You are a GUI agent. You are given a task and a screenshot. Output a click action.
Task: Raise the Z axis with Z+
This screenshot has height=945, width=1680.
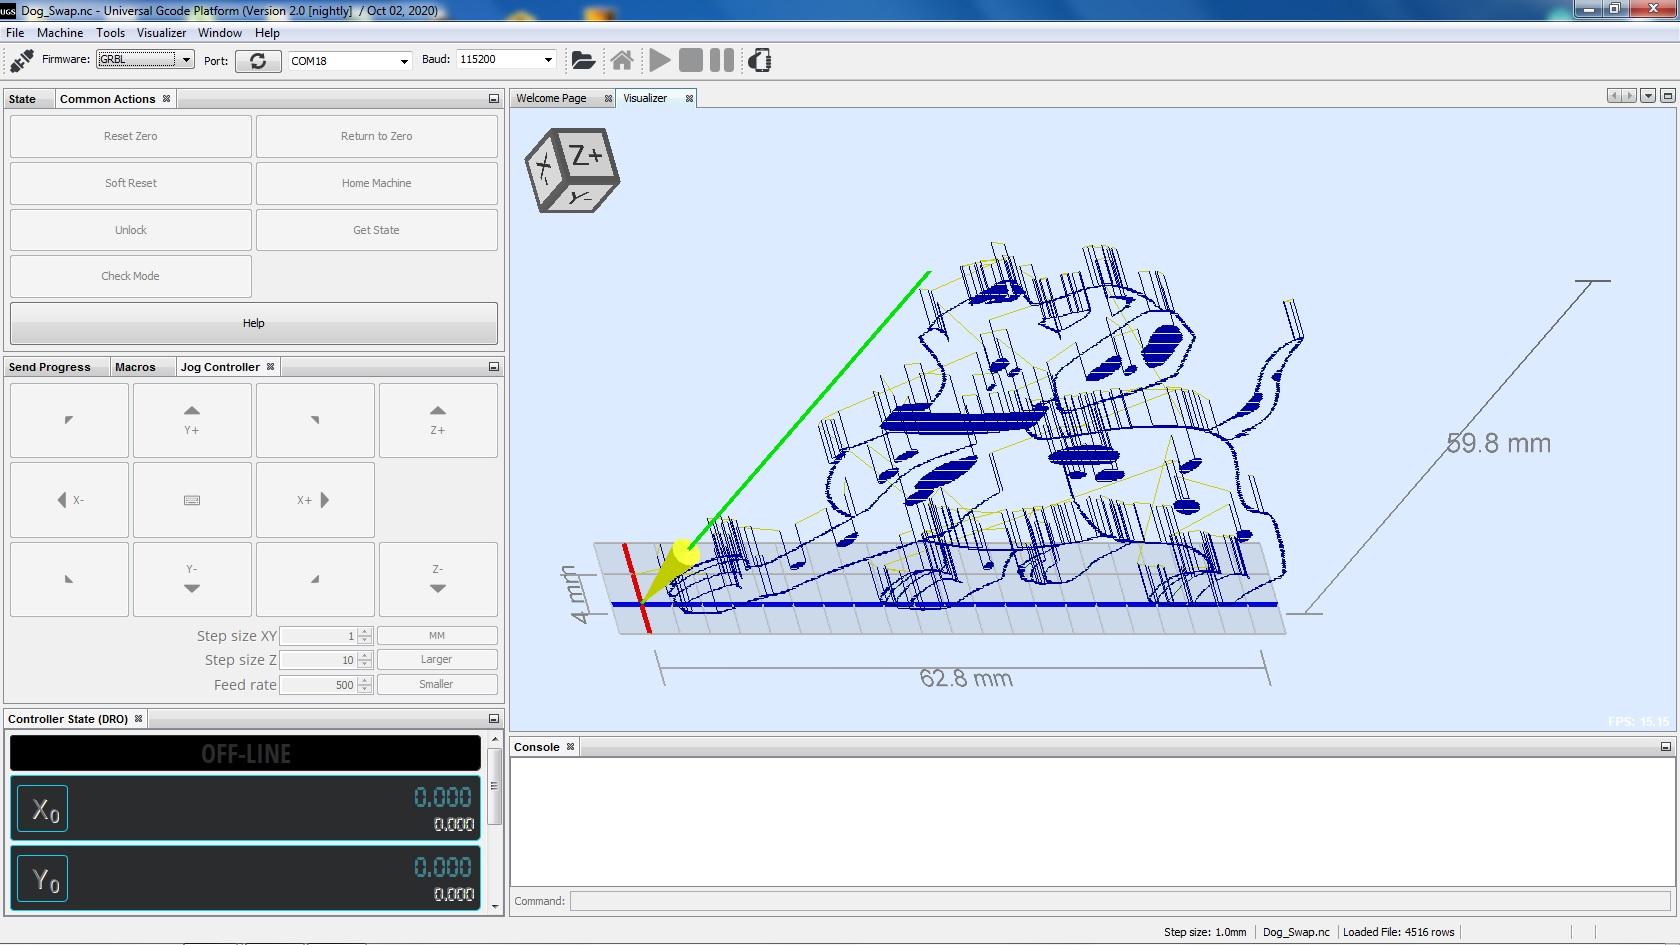click(x=438, y=420)
